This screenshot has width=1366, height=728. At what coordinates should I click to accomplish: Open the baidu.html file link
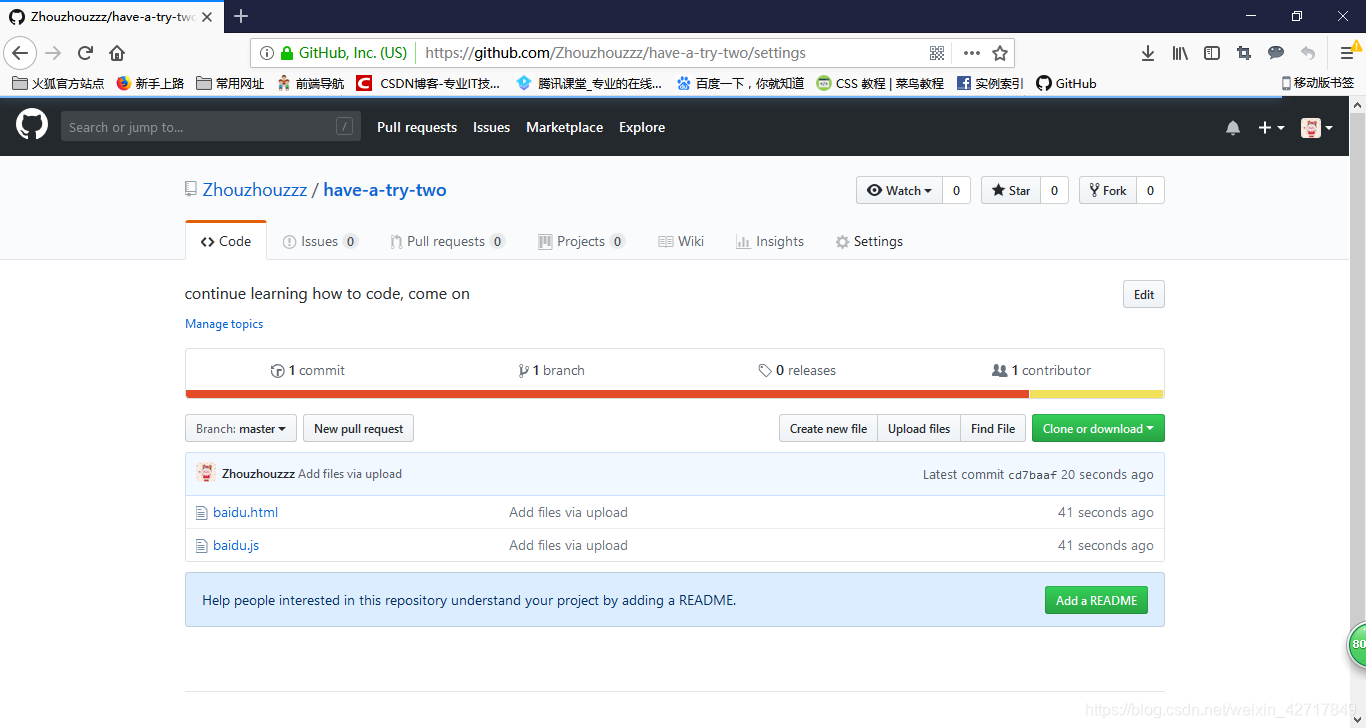click(x=245, y=512)
